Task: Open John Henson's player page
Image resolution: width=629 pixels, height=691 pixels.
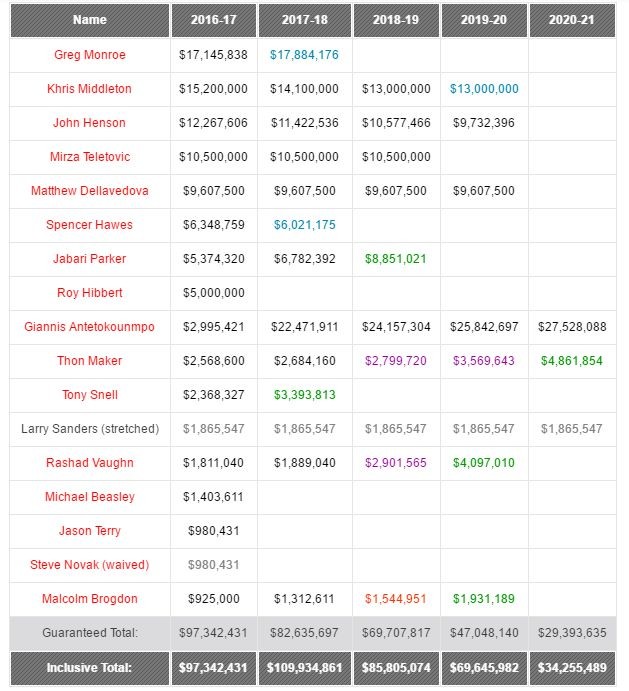Action: [x=90, y=123]
